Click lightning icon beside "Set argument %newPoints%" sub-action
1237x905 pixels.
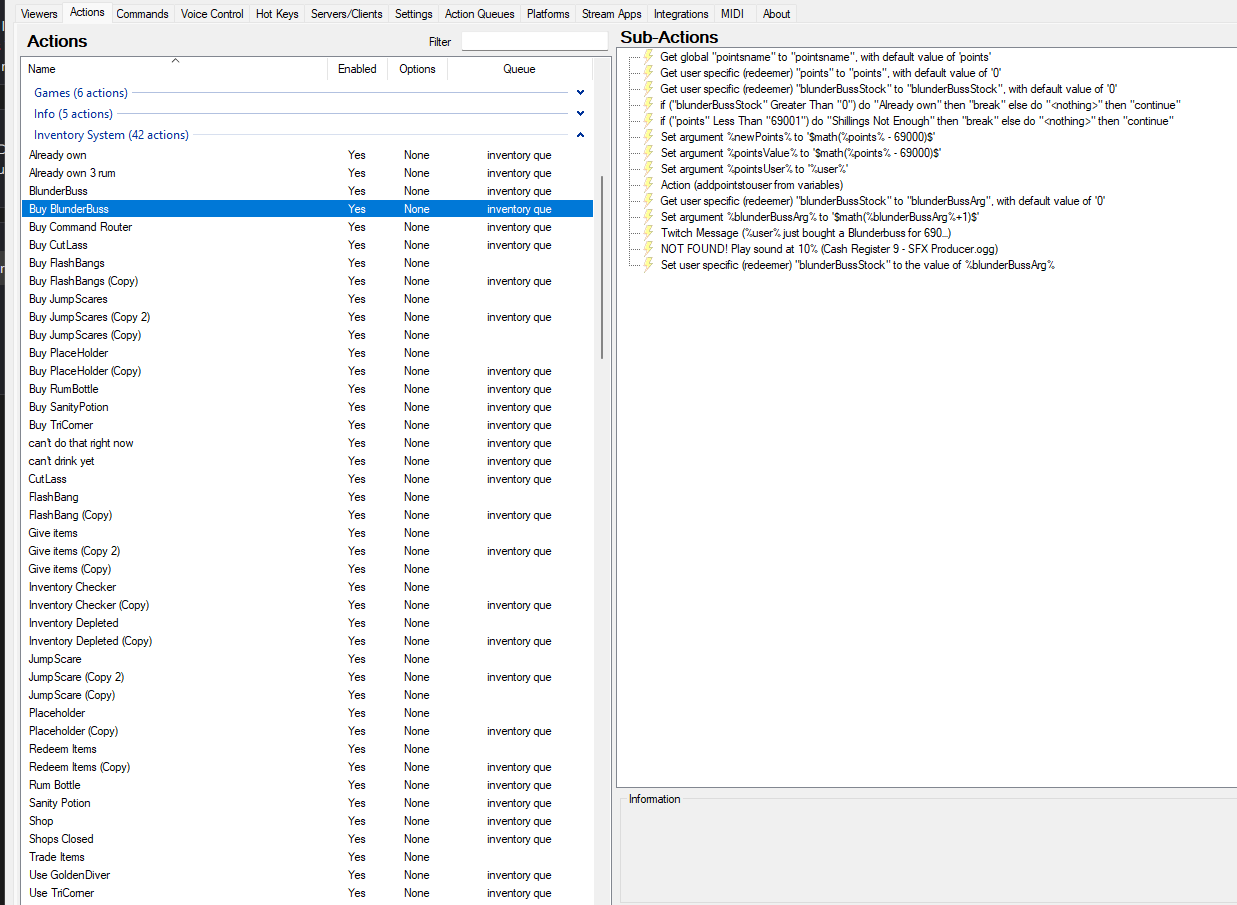pyautogui.click(x=647, y=137)
